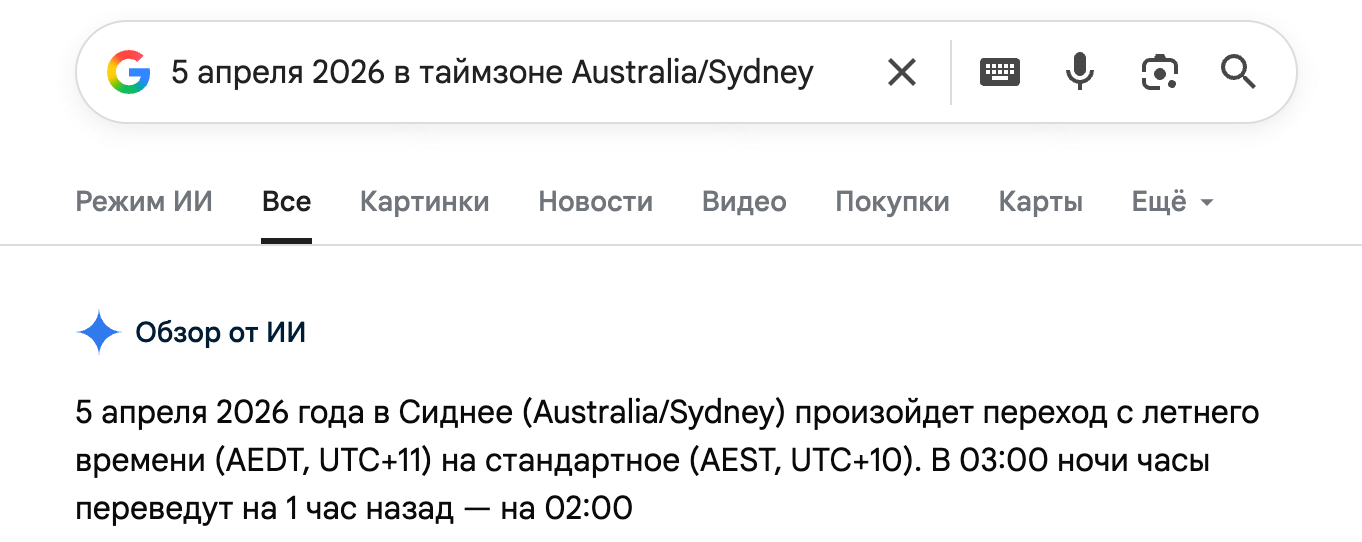Focus the search field with Sydney query
The height and width of the screenshot is (542, 1362).
(492, 72)
